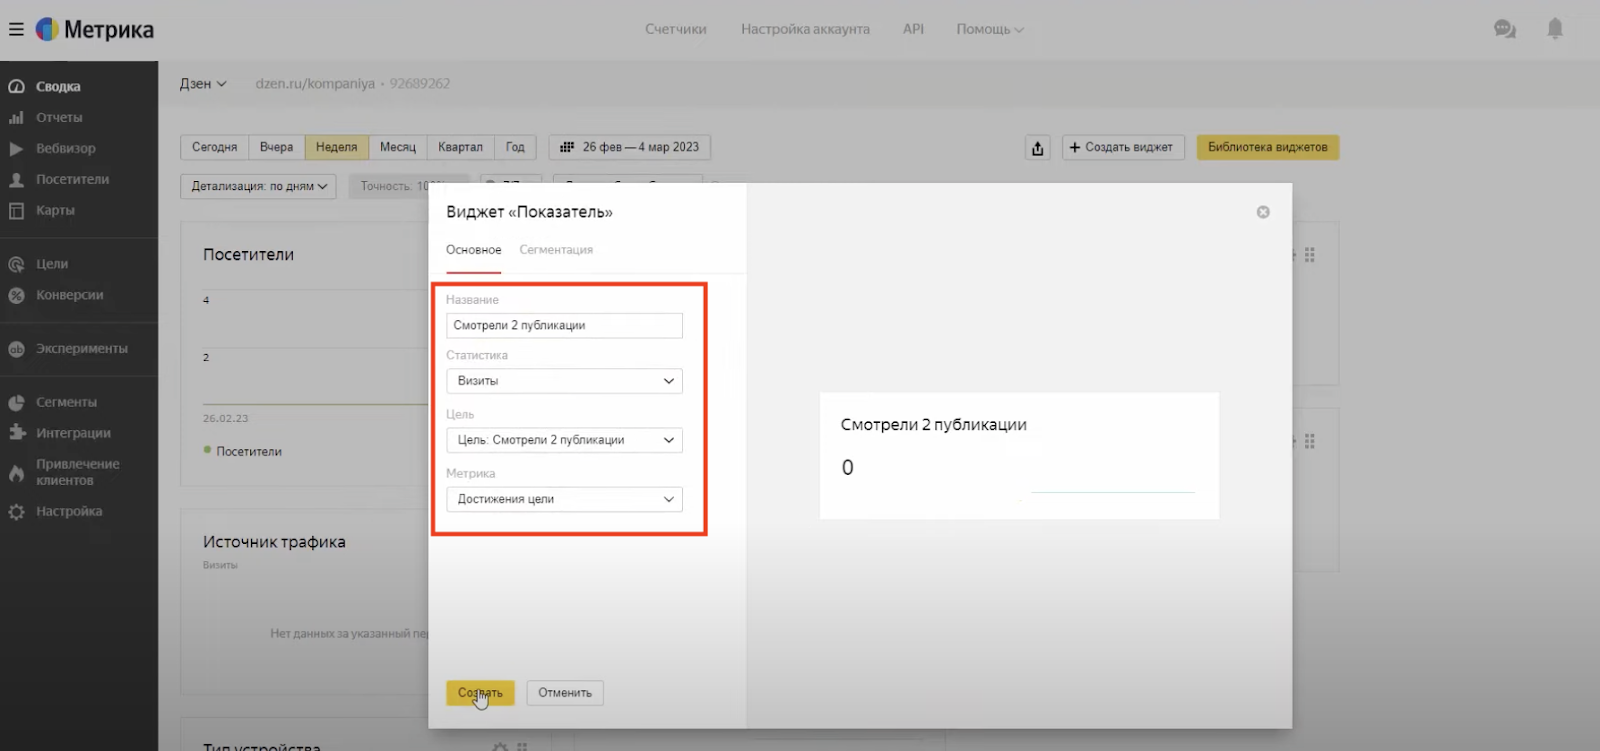Expand the Статистика Визиты dropdown

click(564, 381)
